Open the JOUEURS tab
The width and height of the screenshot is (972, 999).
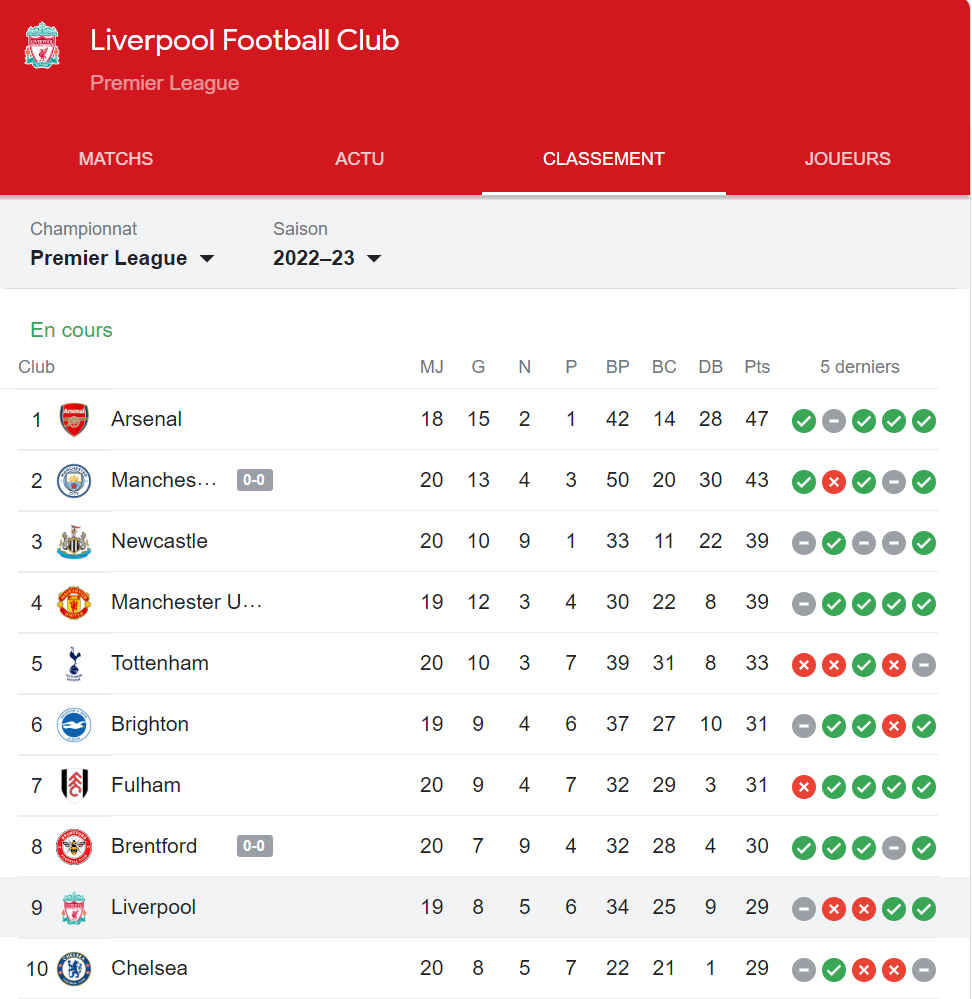pos(847,158)
